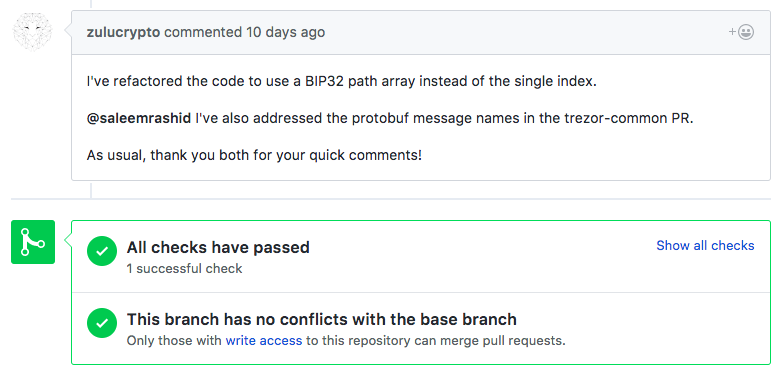Click green checkmark beside All checks have passed
This screenshot has width=784, height=374.
[x=102, y=251]
